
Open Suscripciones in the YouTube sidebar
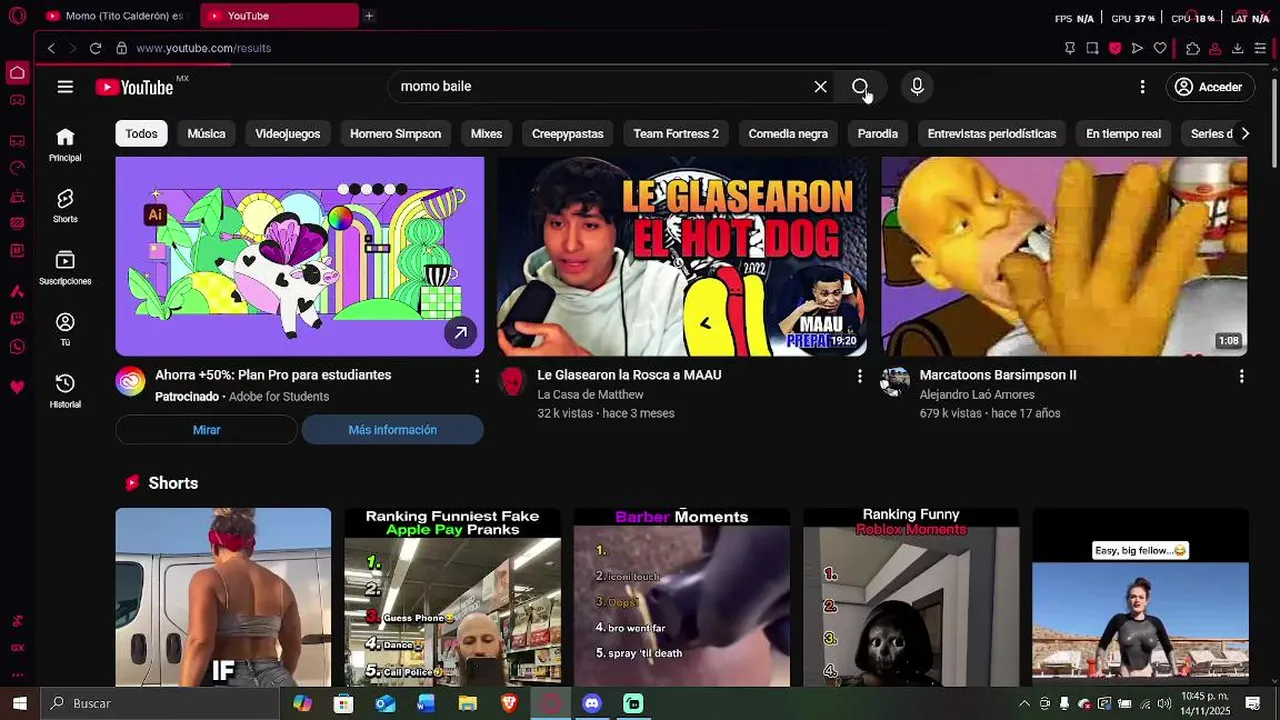click(x=65, y=268)
